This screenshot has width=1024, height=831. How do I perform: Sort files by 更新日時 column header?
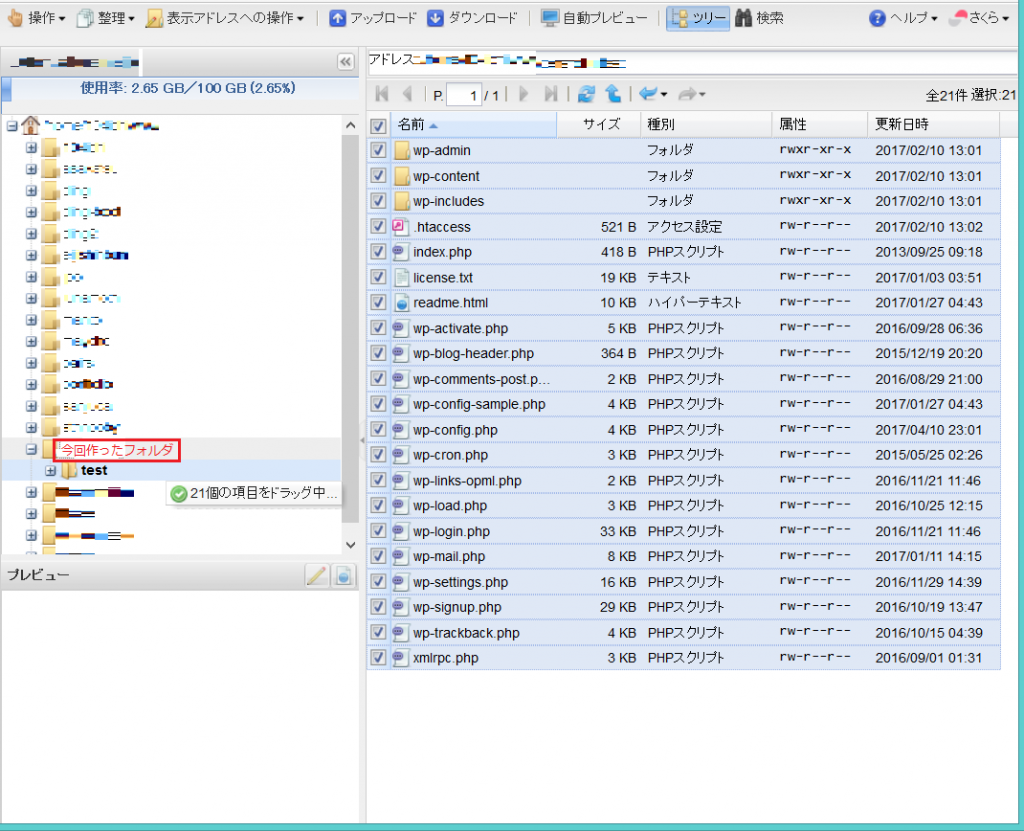tap(901, 125)
